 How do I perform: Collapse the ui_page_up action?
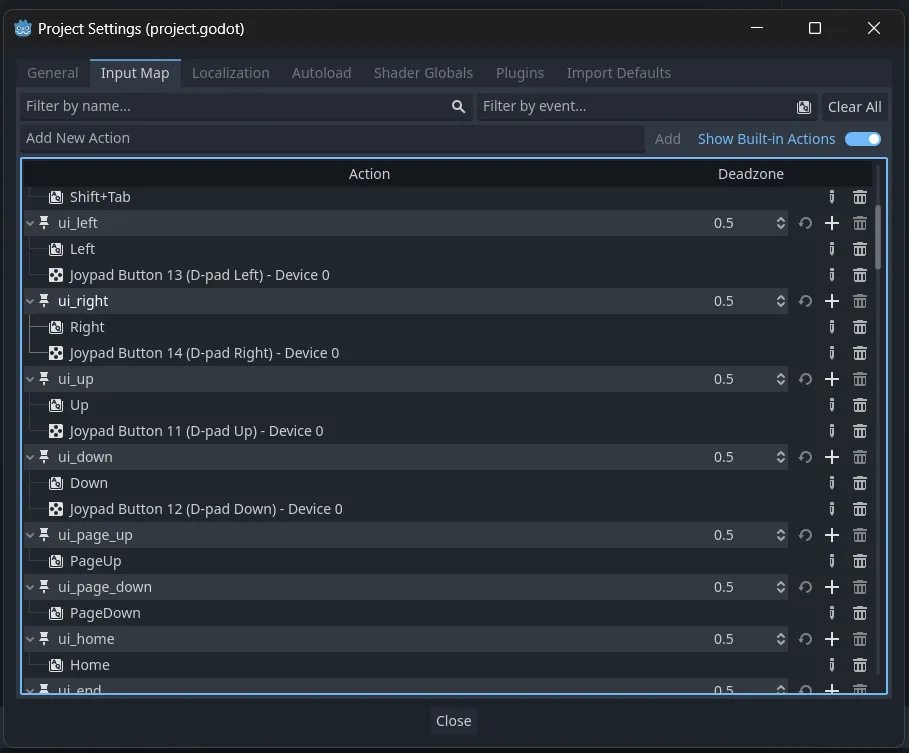30,535
